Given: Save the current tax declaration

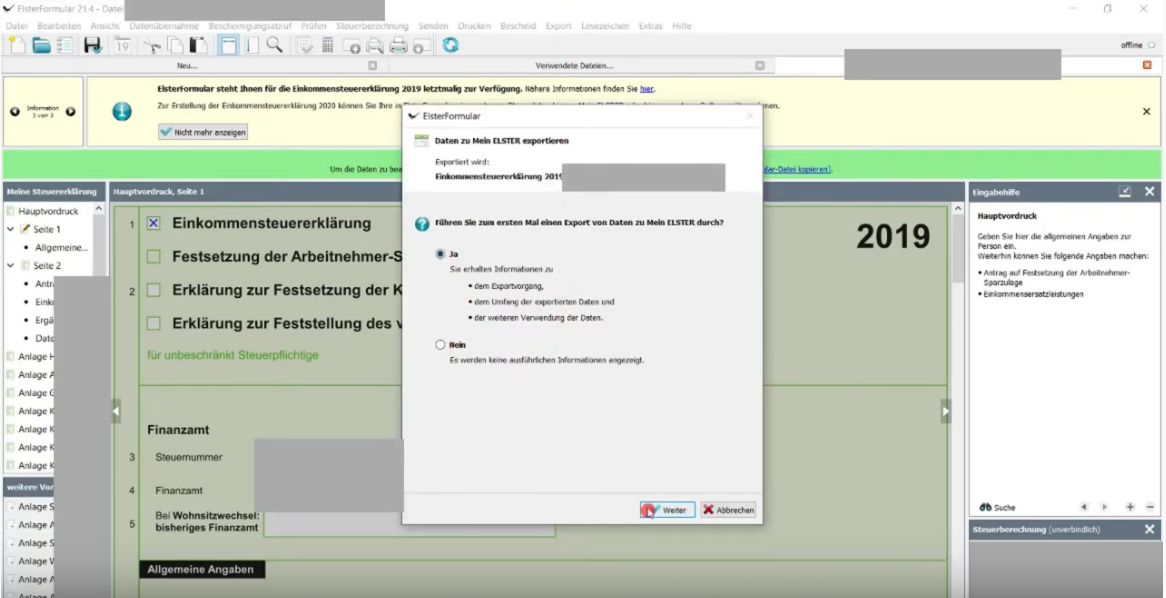Looking at the screenshot, I should tap(92, 45).
